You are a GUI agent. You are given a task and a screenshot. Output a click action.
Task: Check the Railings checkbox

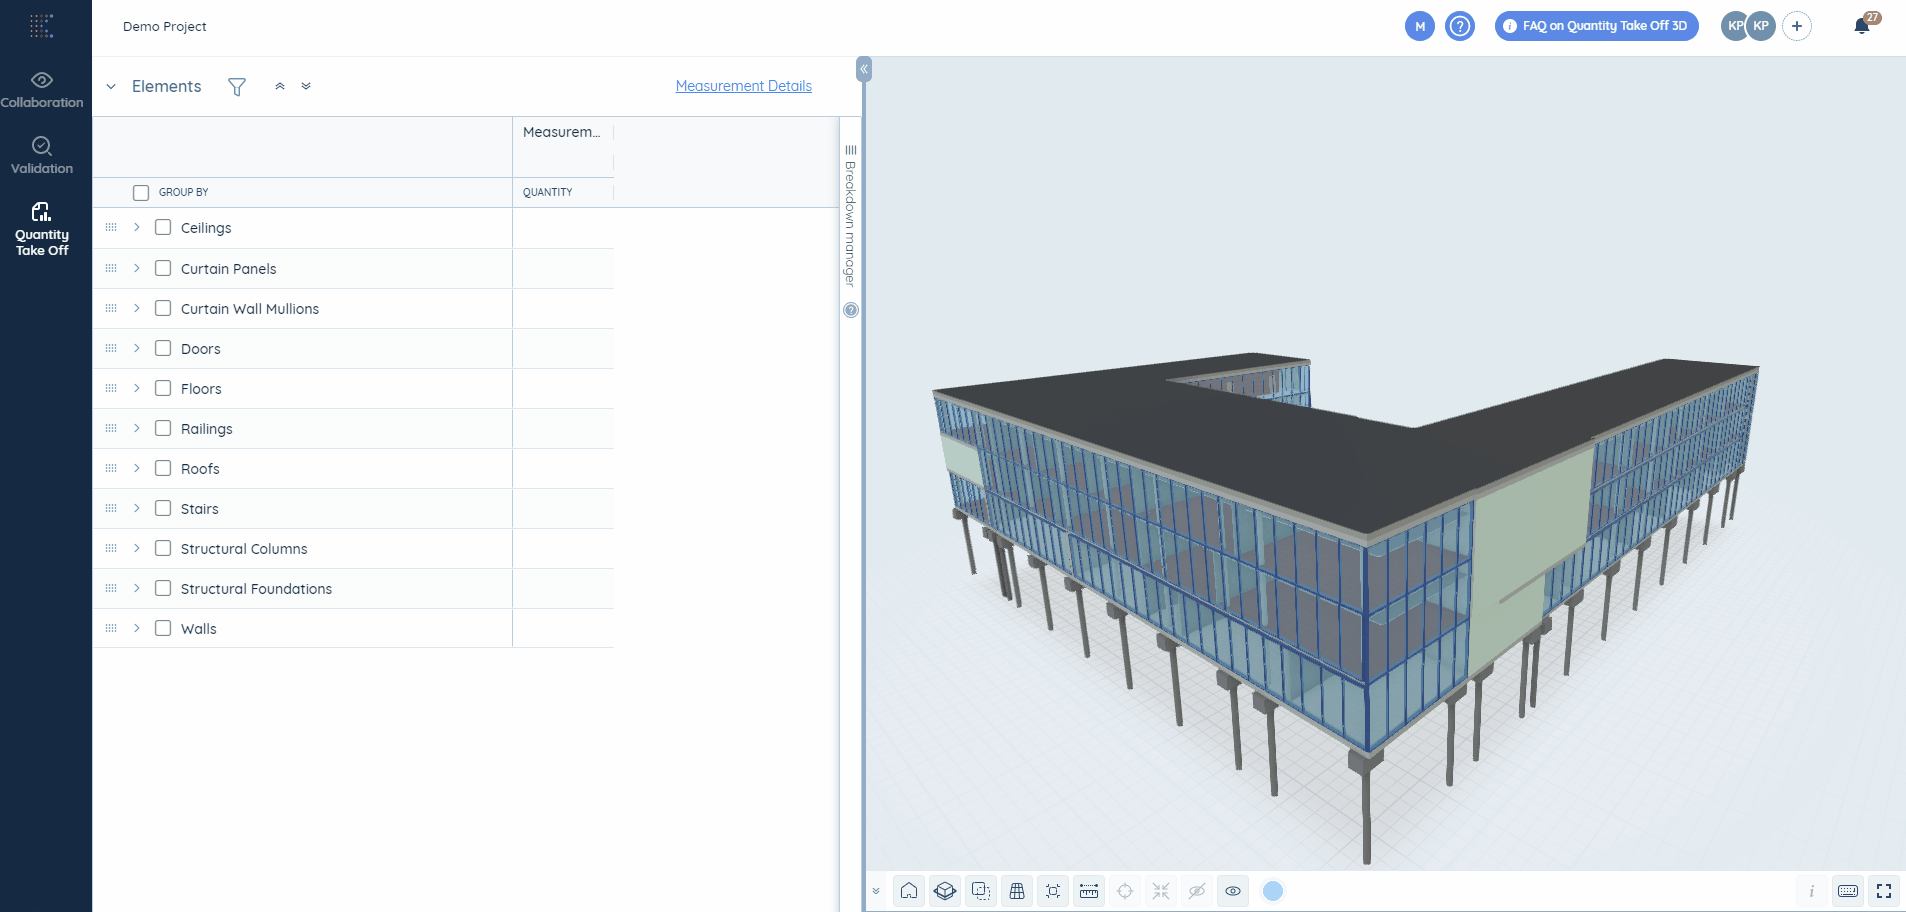point(163,428)
